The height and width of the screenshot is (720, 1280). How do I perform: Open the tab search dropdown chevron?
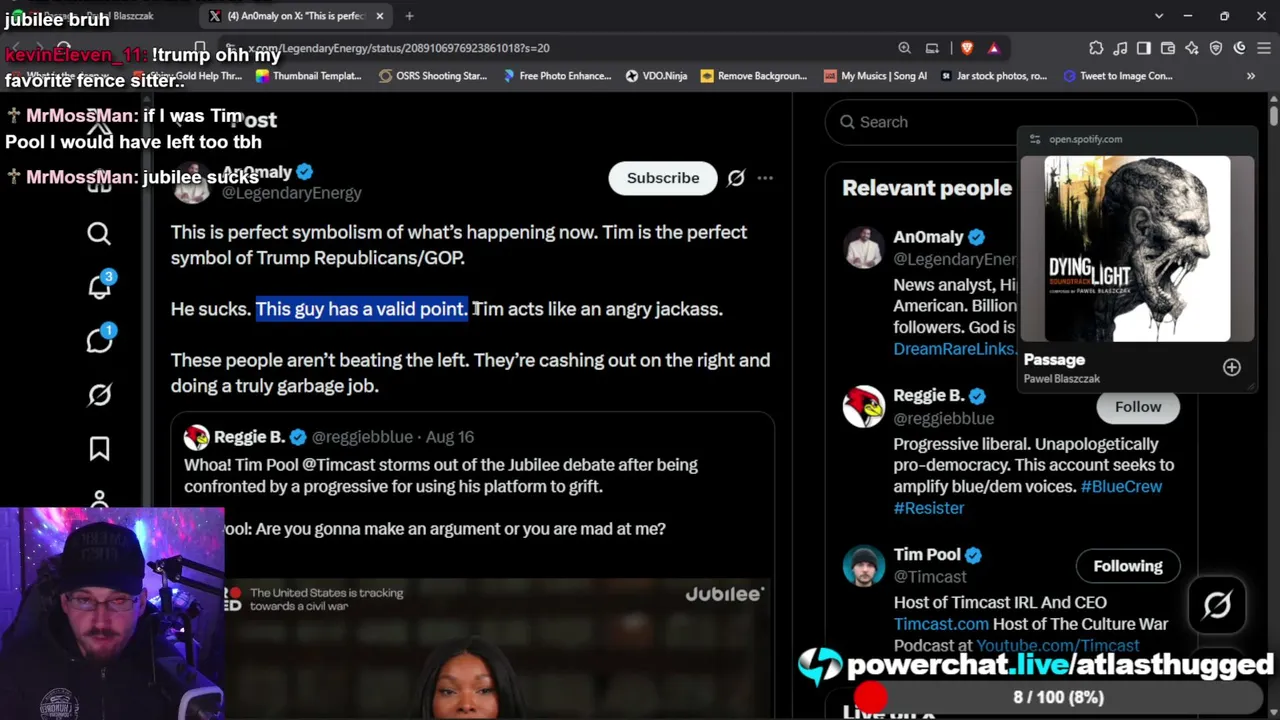1159,16
